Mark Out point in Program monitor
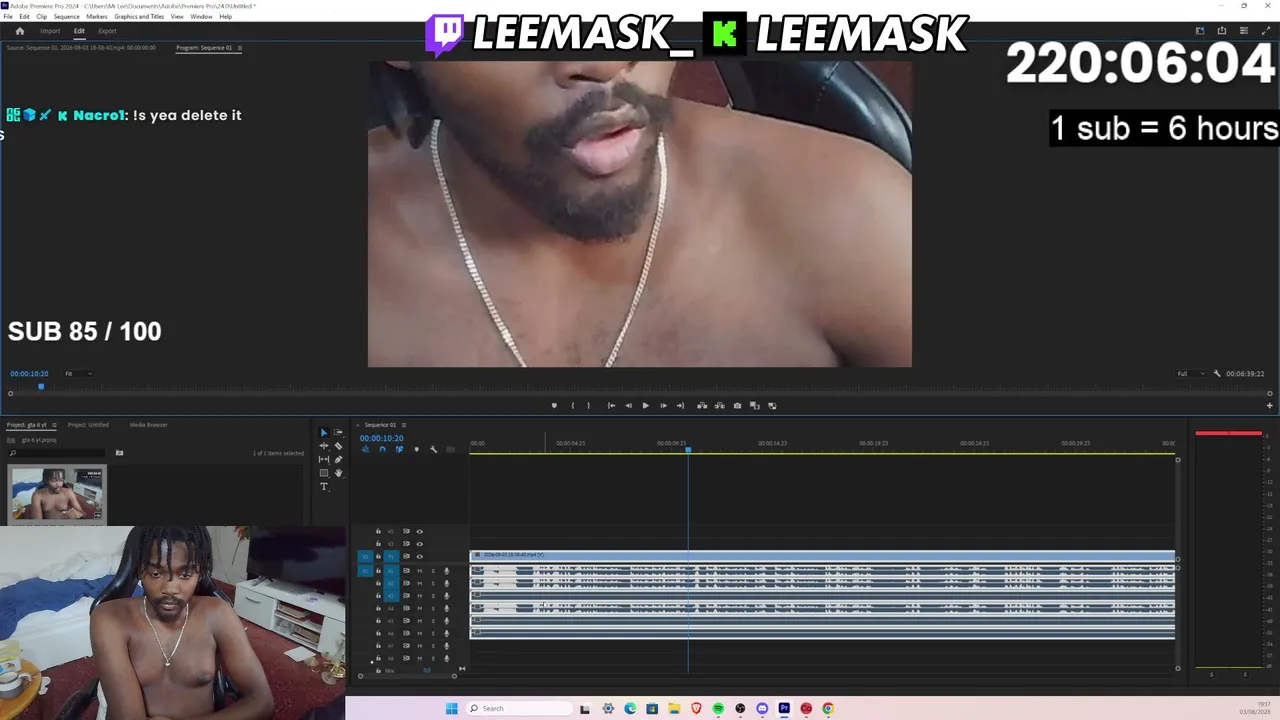Screen dimensions: 1280x720 (588, 406)
